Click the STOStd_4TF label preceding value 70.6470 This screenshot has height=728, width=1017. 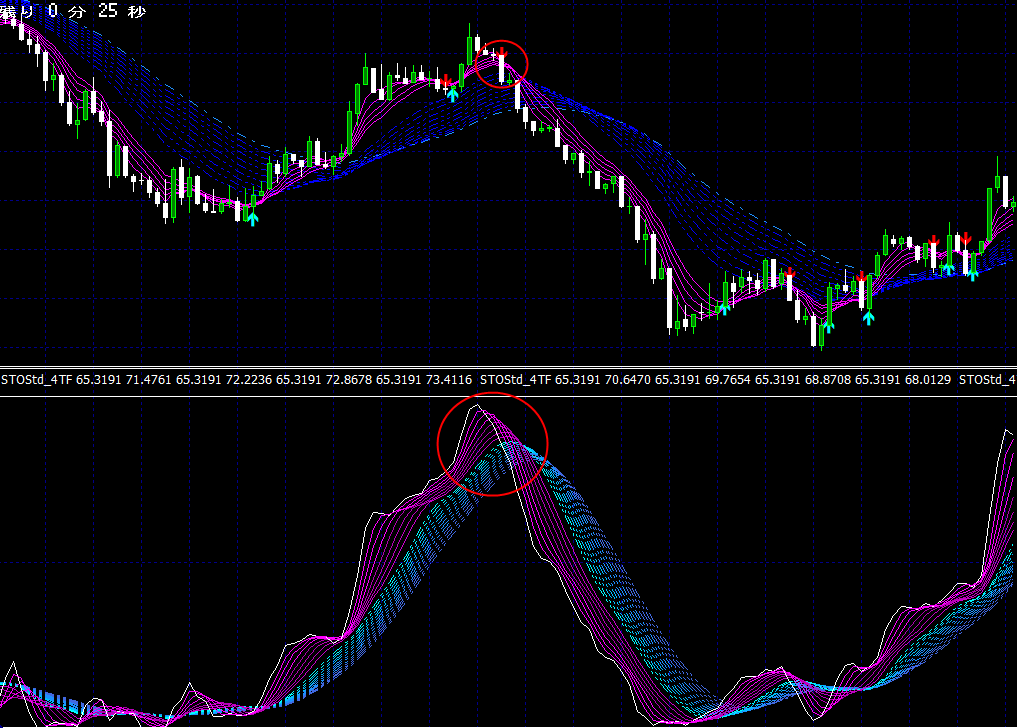click(x=515, y=380)
